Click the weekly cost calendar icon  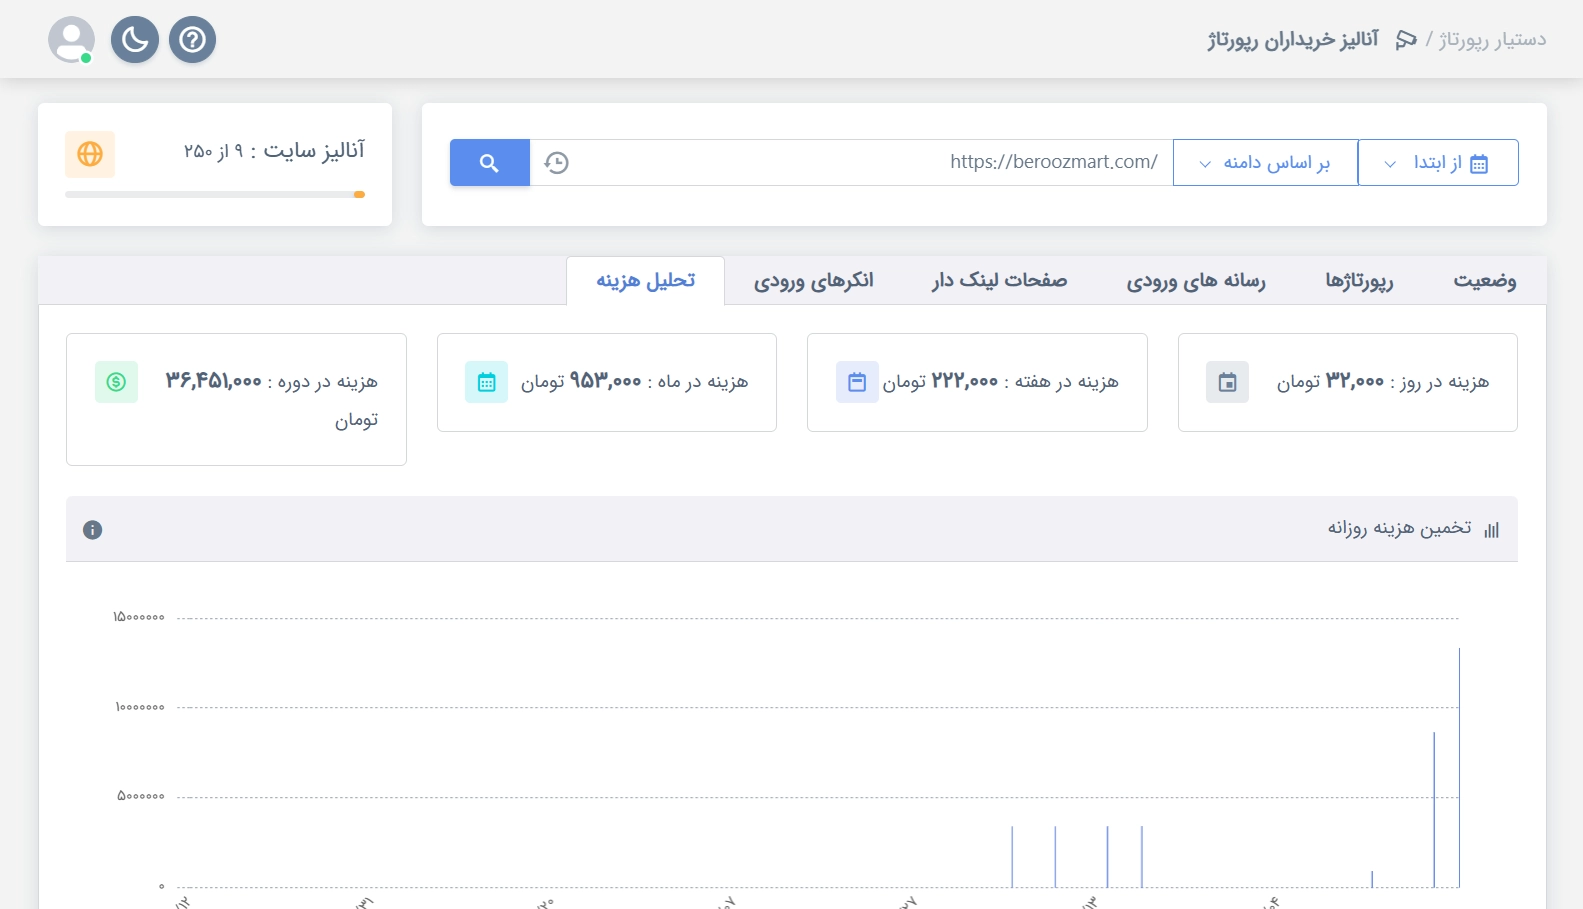tap(857, 382)
